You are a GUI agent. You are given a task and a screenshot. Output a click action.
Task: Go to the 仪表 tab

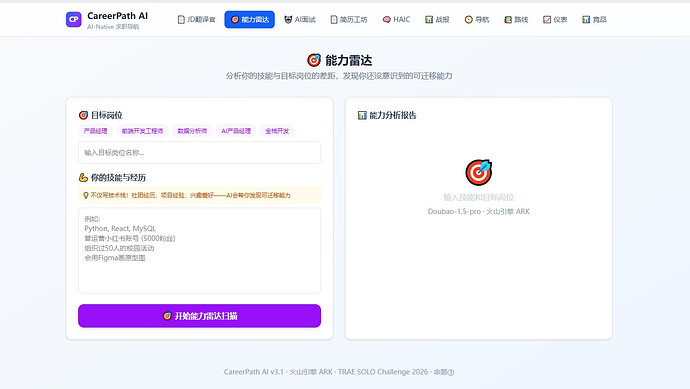tap(555, 19)
